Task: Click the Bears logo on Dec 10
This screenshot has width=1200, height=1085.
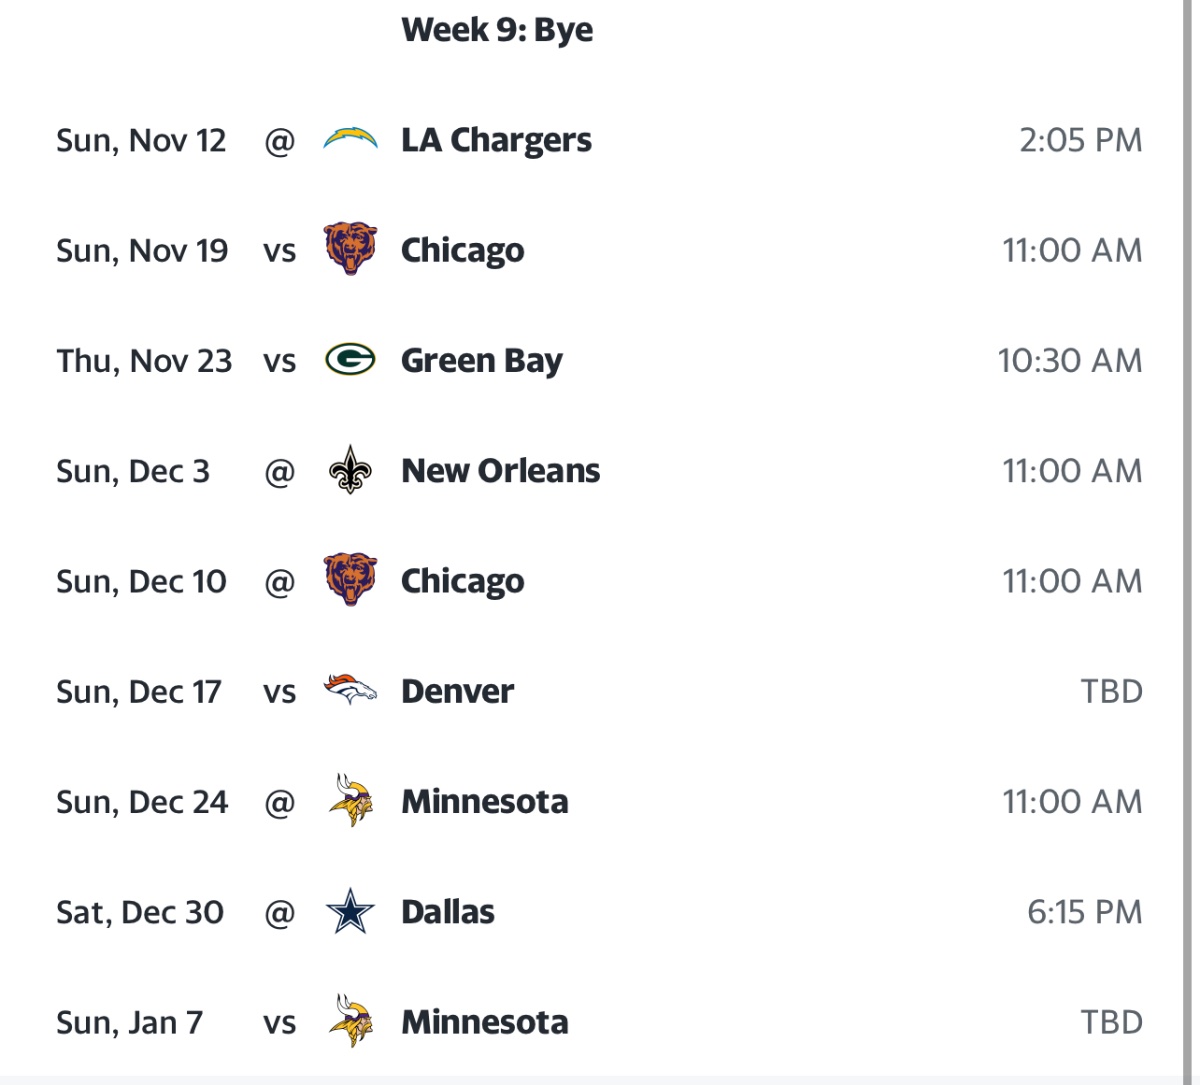Action: click(x=350, y=581)
